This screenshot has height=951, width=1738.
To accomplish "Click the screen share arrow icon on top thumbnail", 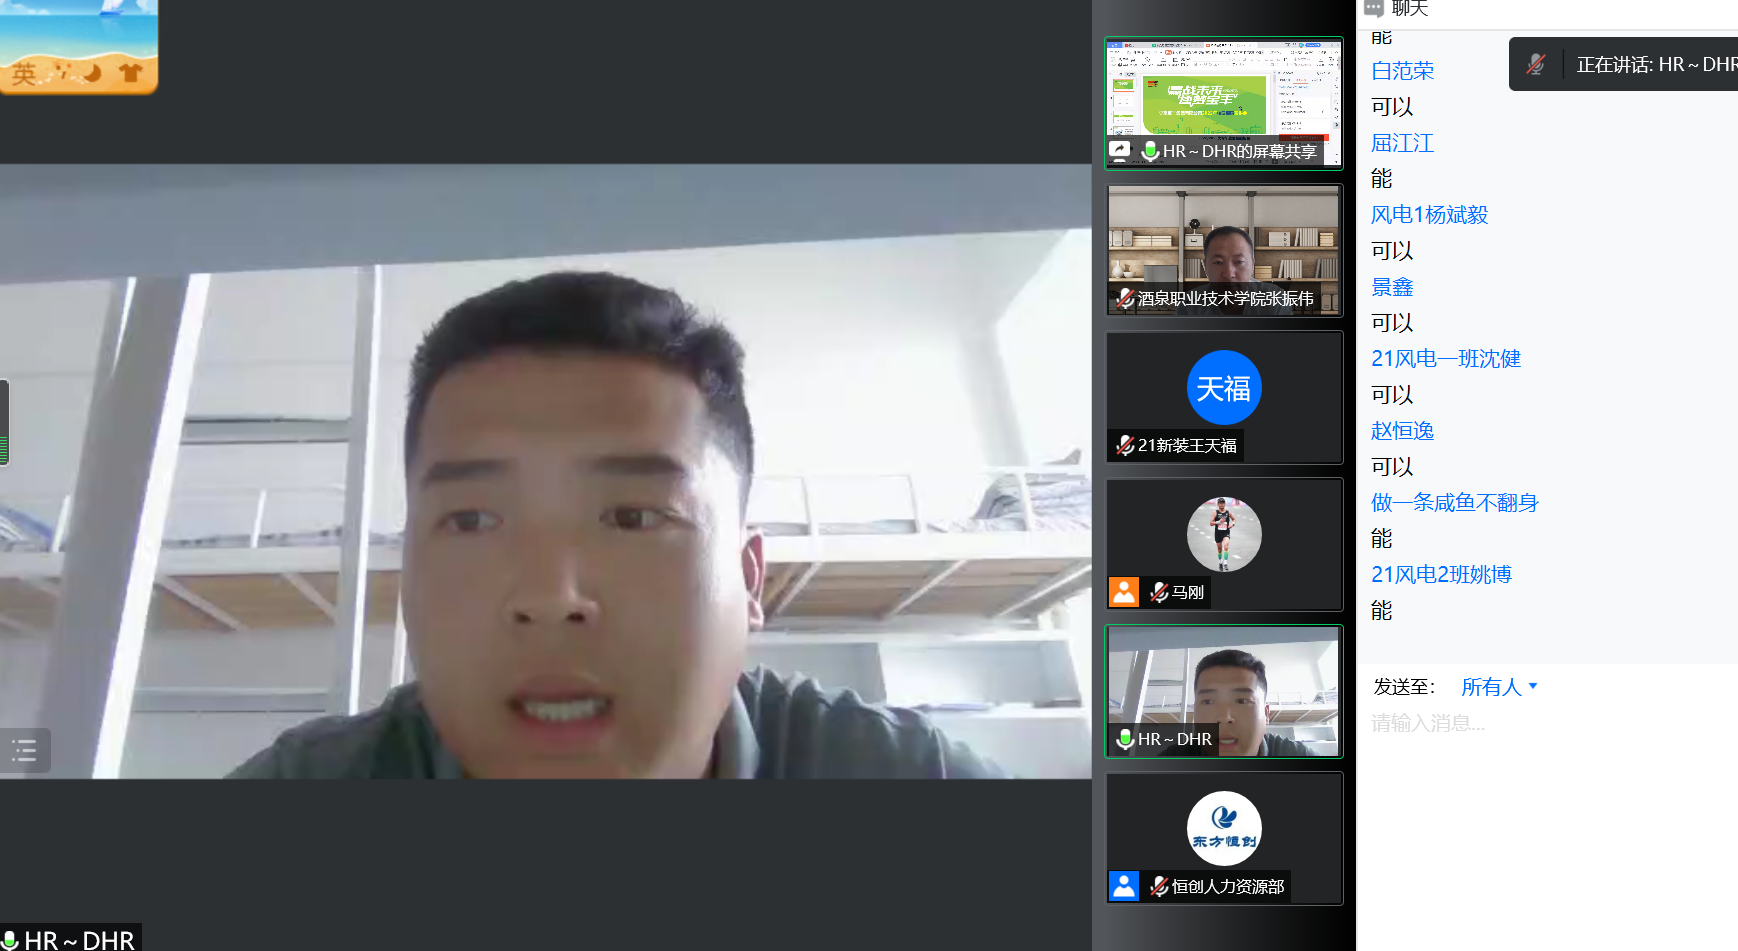I will tap(1120, 150).
